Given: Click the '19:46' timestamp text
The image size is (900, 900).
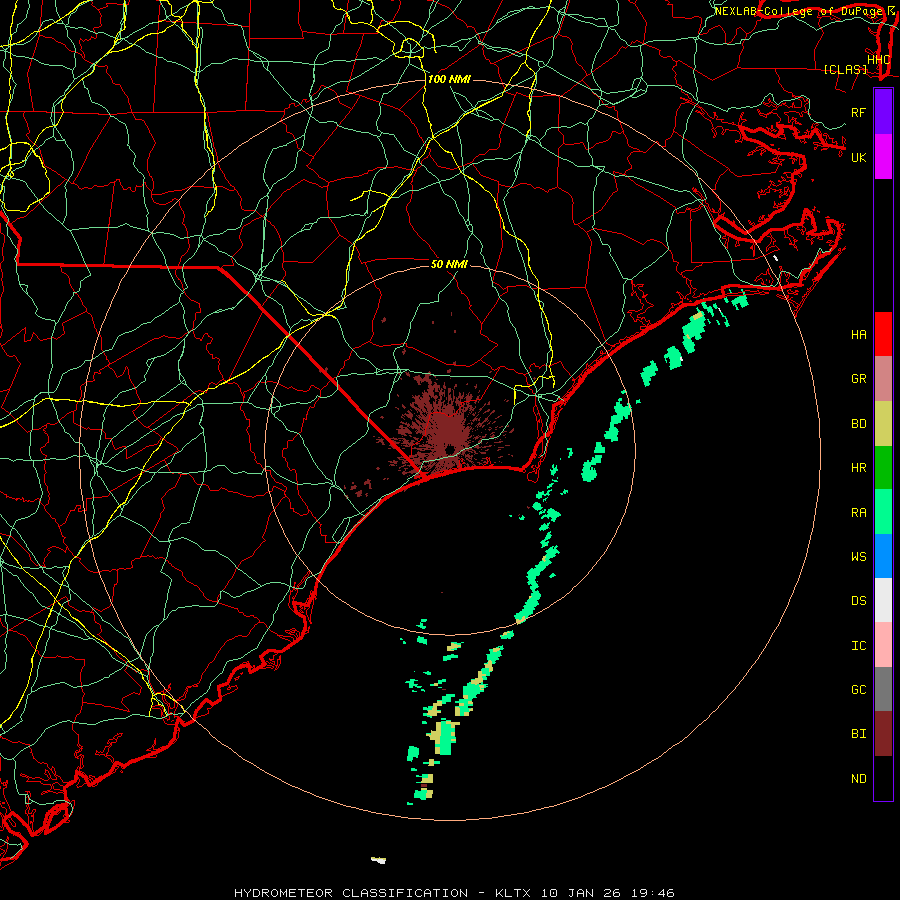Looking at the screenshot, I should click(651, 893).
